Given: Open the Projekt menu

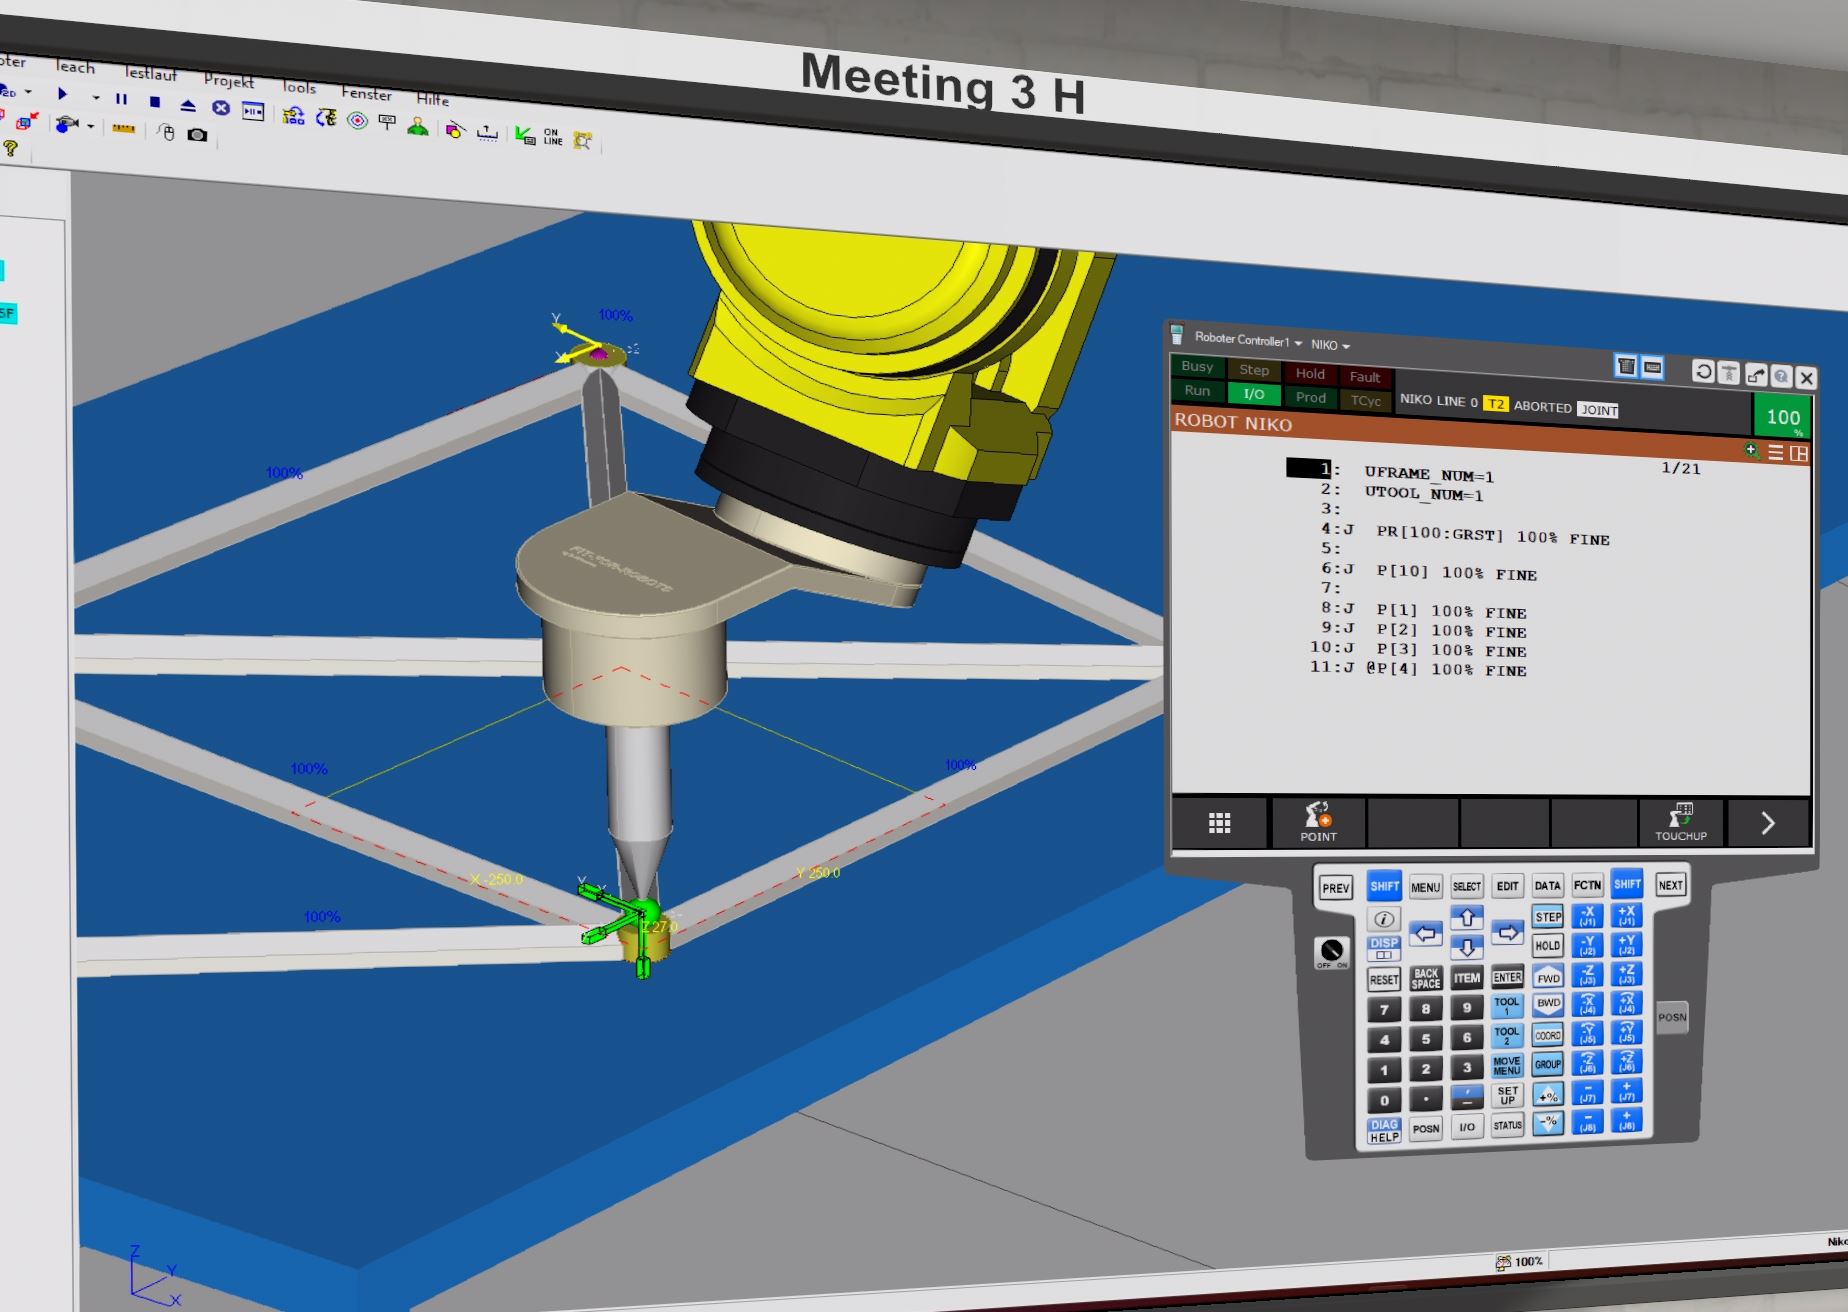Looking at the screenshot, I should click(229, 80).
